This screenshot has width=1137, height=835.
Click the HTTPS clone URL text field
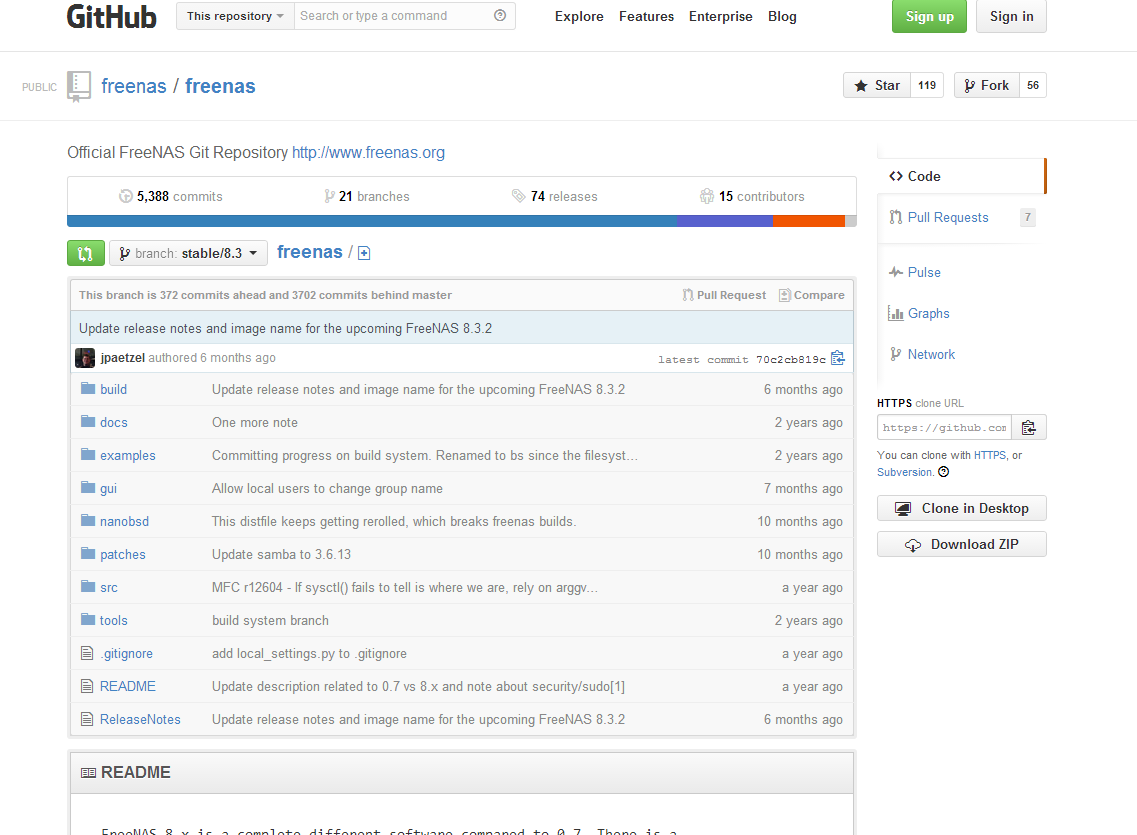coord(945,428)
